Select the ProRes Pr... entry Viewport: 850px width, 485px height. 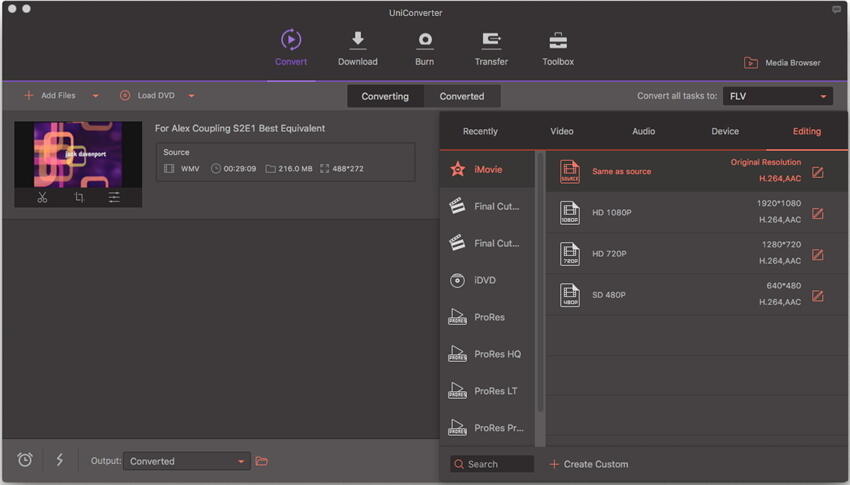click(x=487, y=428)
